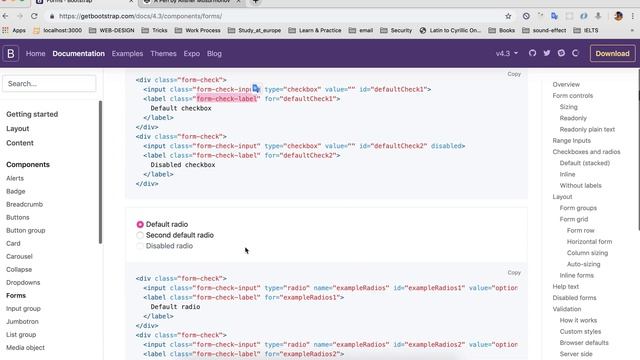Bookmark this page with the star icon

(508, 16)
